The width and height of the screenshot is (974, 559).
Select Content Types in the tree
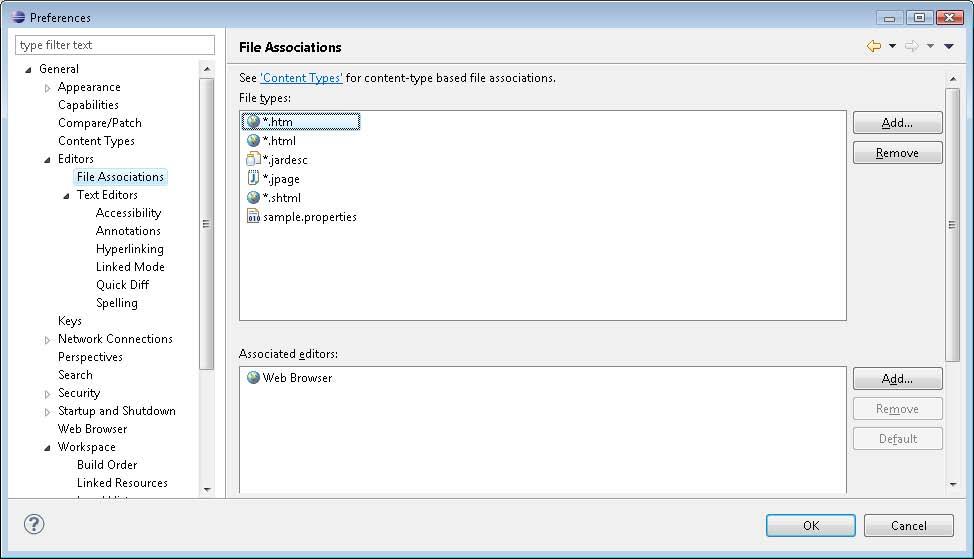(x=96, y=141)
